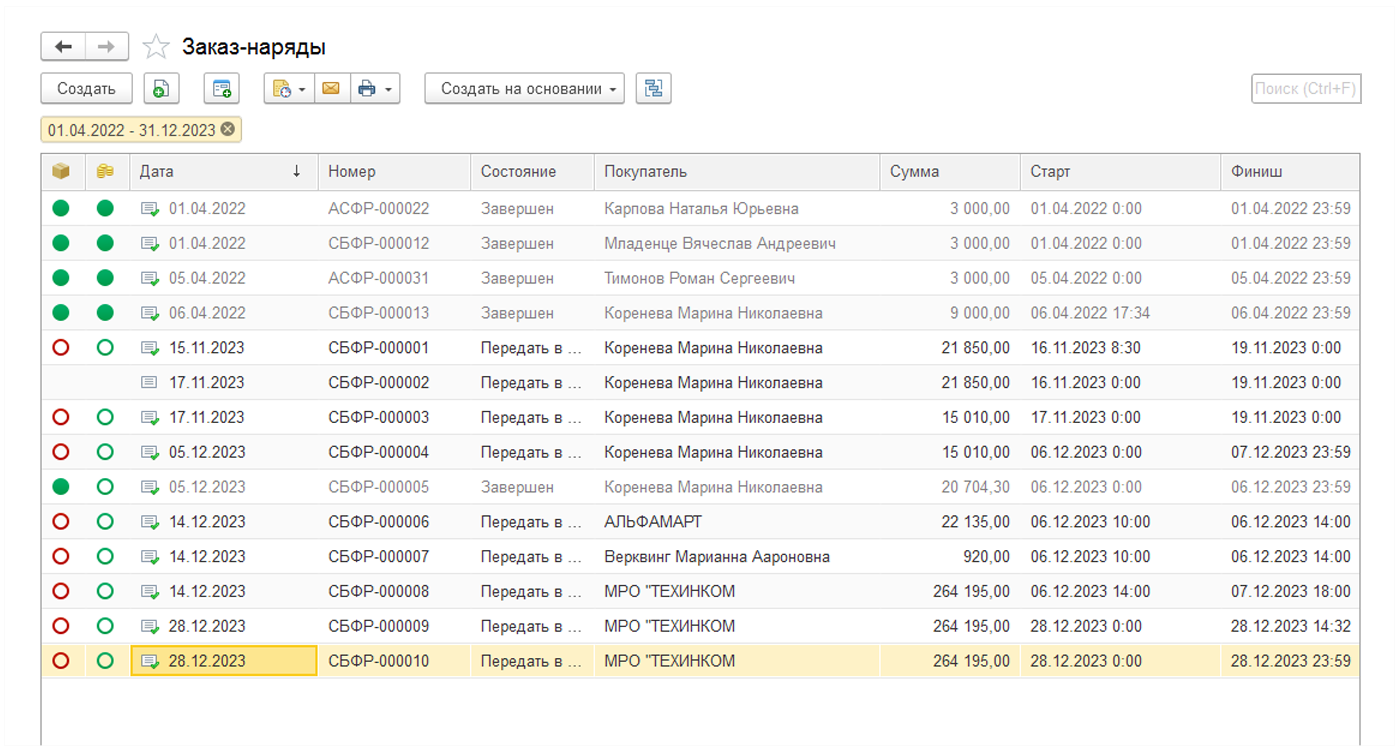Click the filled green box-column circle in row СБФР-000013
The height and width of the screenshot is (750, 1400).
tap(61, 313)
